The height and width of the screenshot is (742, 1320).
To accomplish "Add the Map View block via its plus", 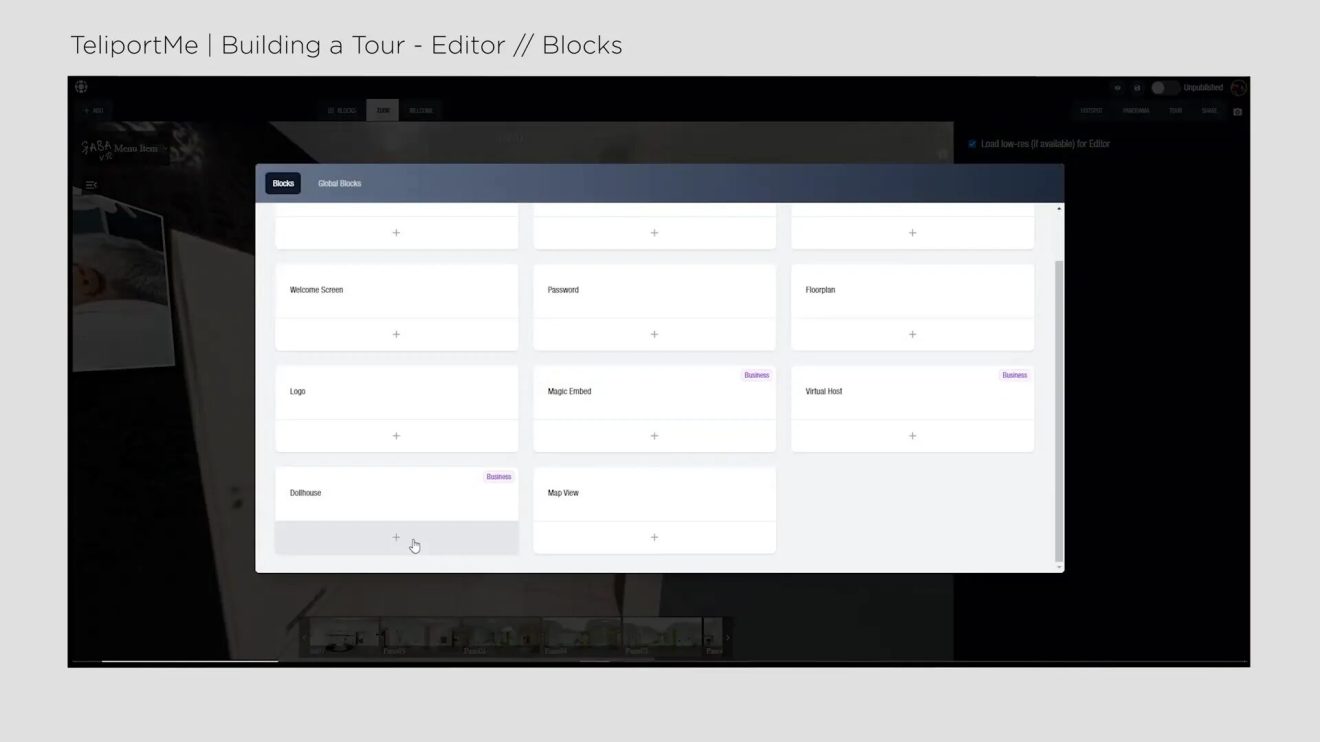I will point(654,537).
